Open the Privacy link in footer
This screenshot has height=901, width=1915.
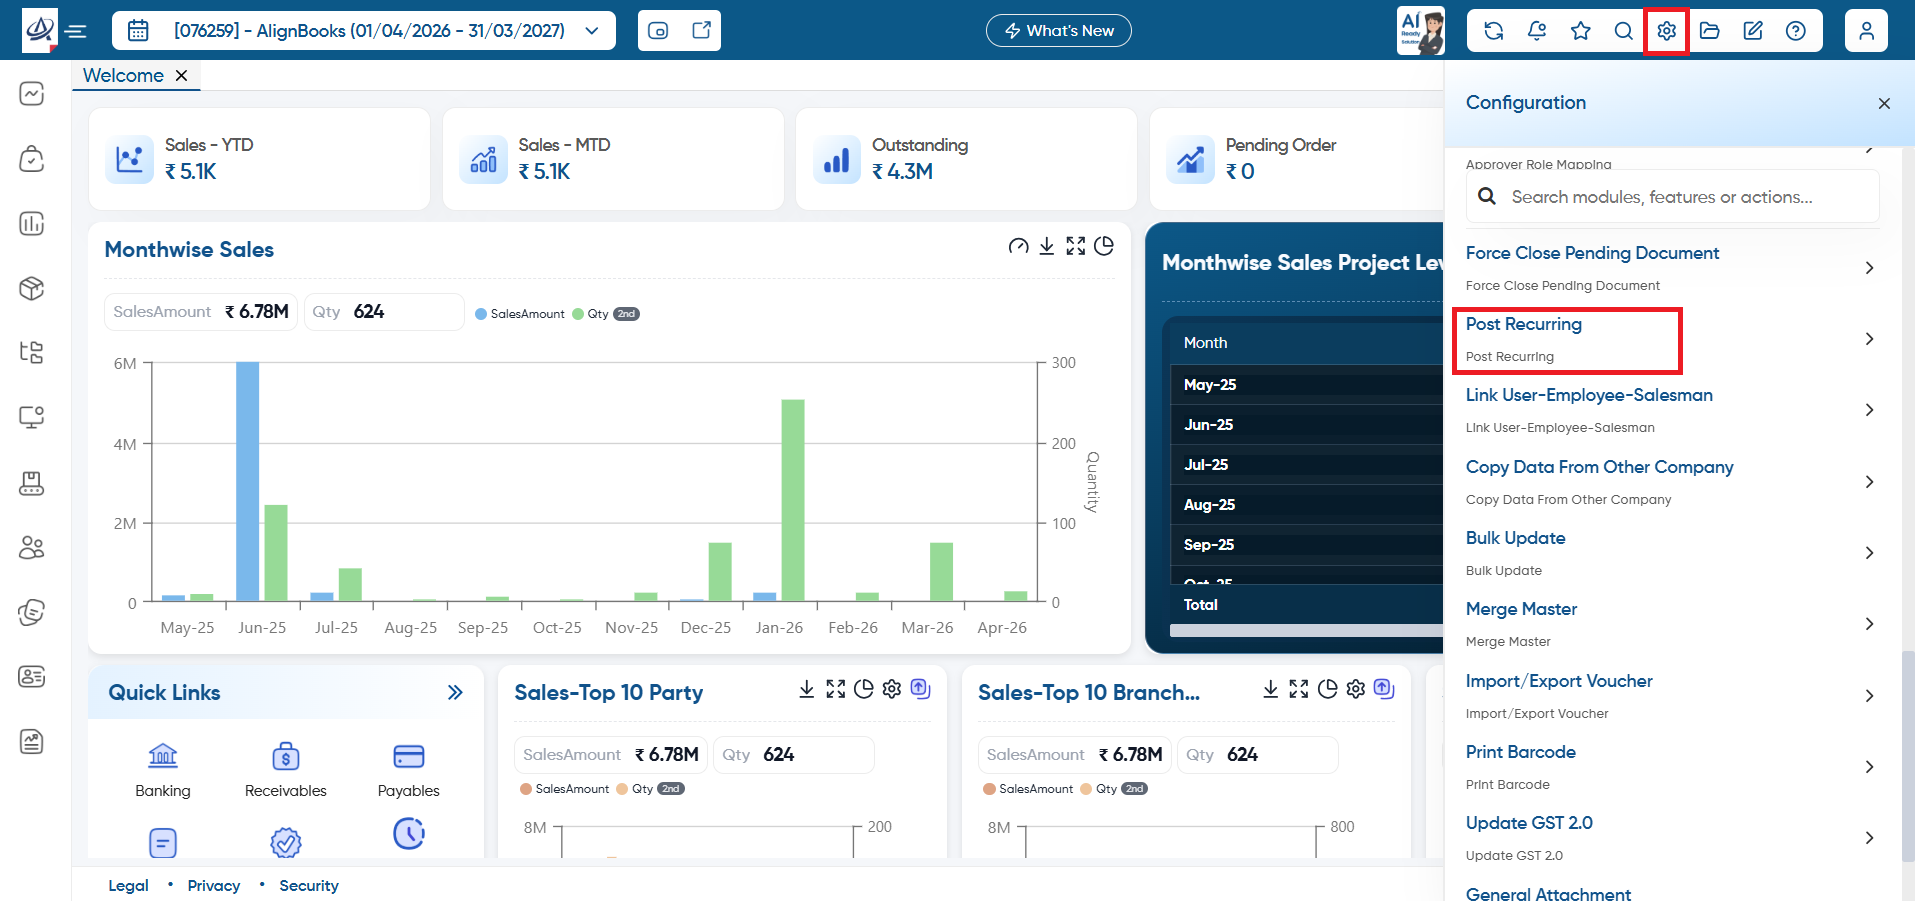point(214,886)
